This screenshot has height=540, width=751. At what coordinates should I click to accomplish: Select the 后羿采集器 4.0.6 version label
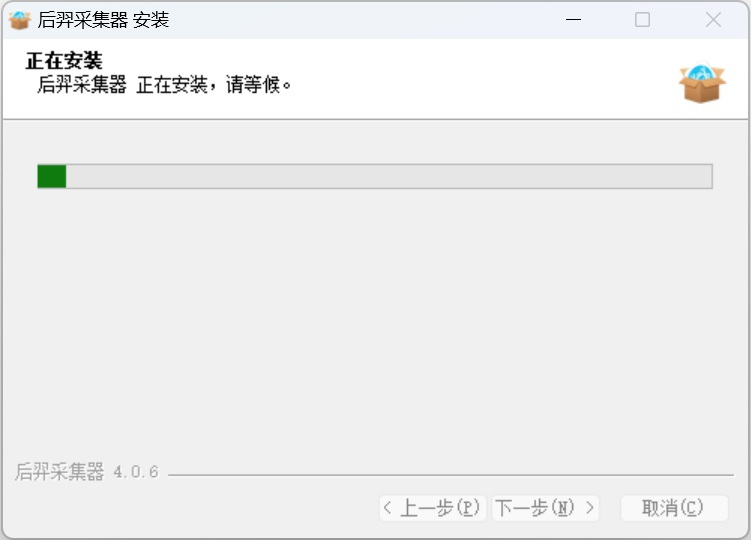[x=87, y=472]
